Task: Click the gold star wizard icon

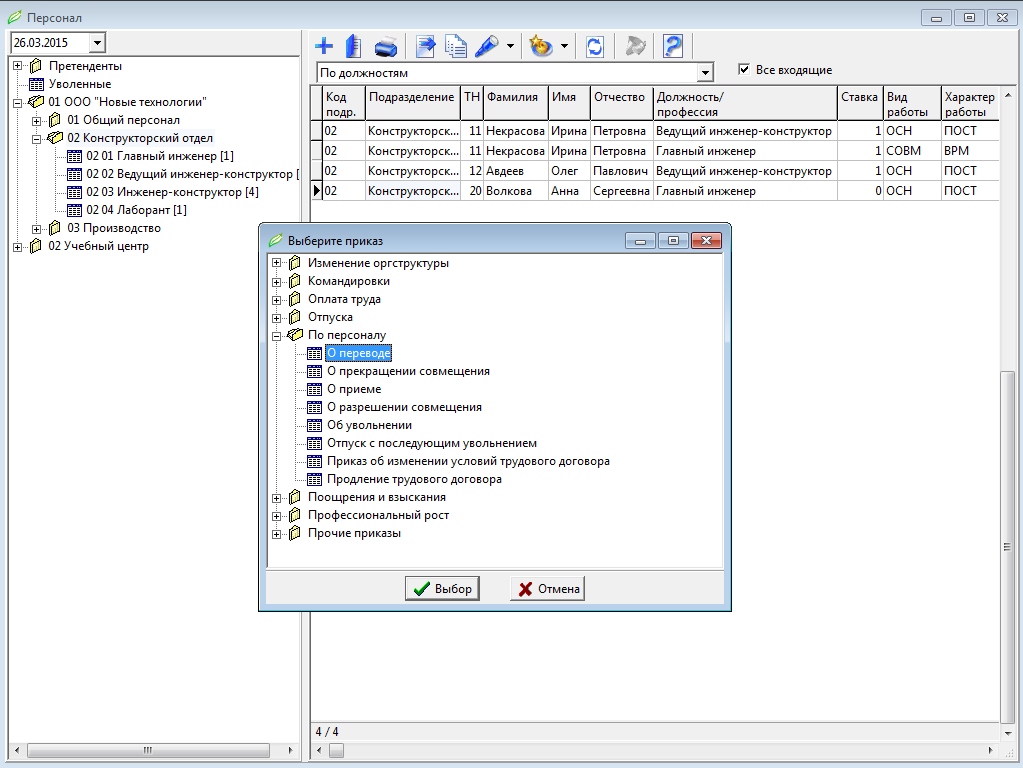Action: coord(541,46)
